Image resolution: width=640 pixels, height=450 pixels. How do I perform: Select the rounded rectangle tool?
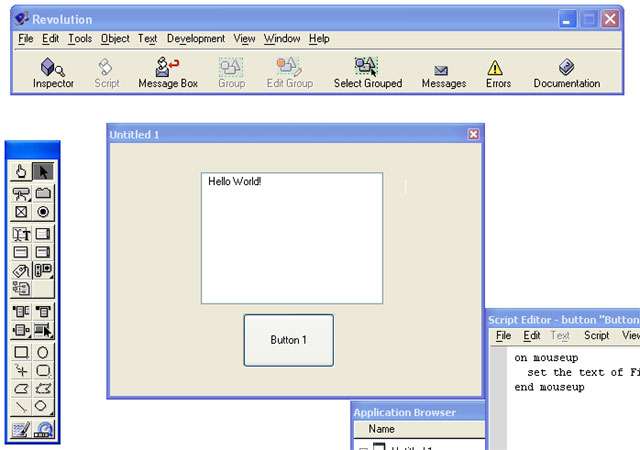point(43,370)
